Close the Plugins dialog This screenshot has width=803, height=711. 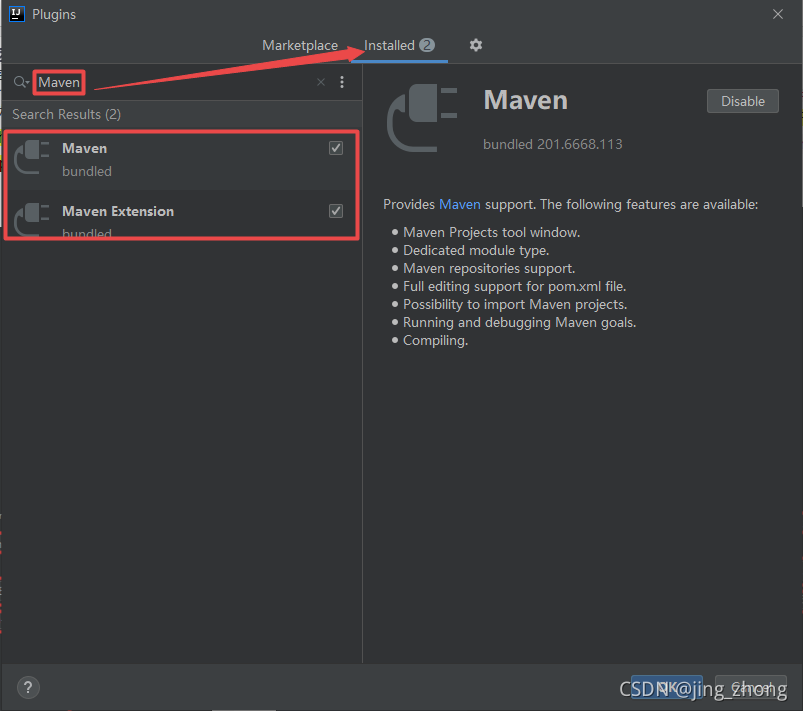click(x=778, y=14)
